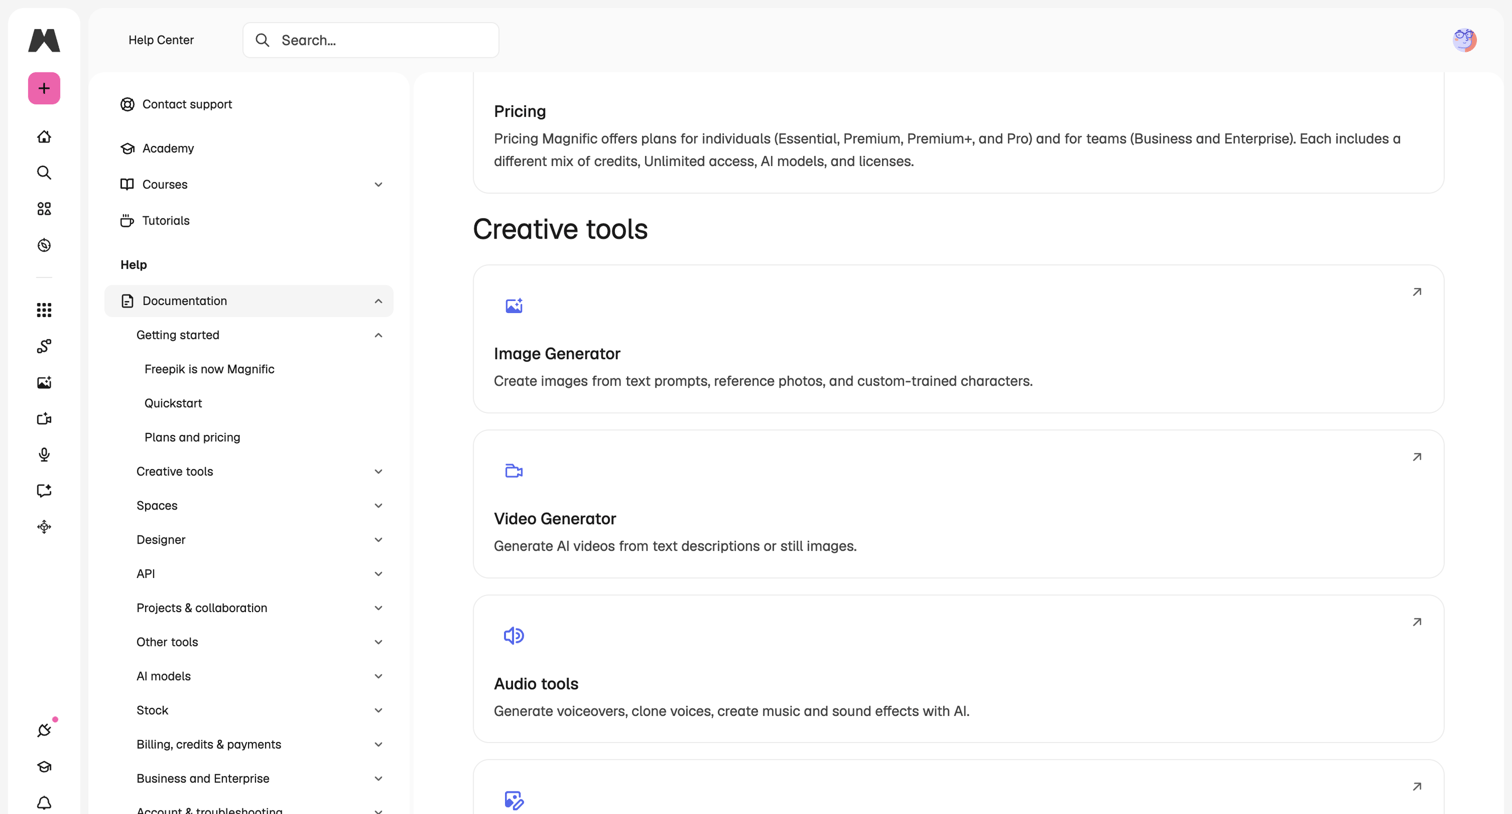Screen dimensions: 1512x814
Task: Click the Help Center link
Action: point(161,40)
